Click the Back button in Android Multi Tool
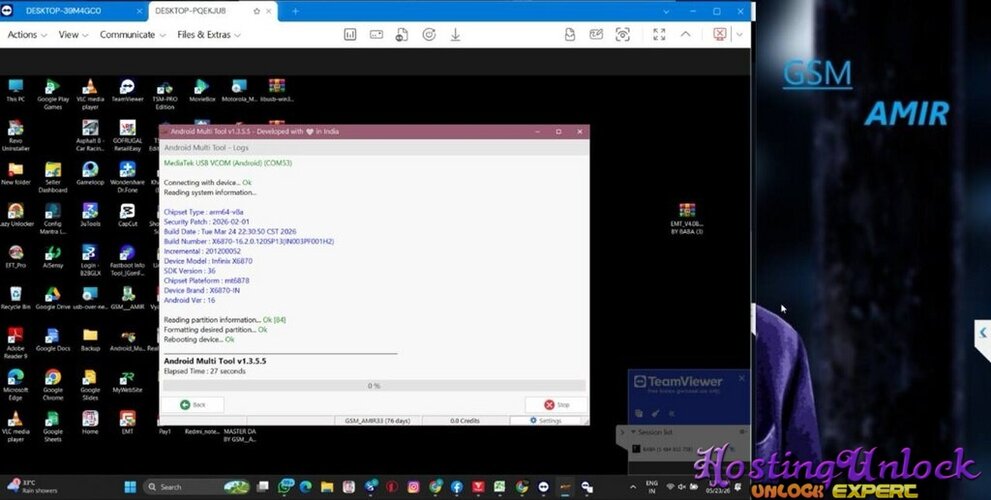 (x=193, y=405)
